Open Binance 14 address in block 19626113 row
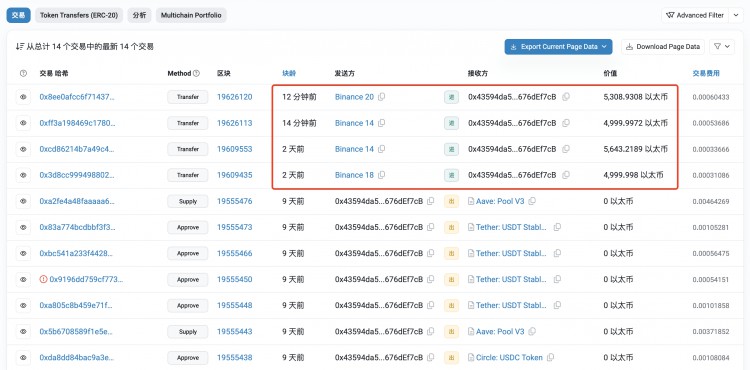 354,123
